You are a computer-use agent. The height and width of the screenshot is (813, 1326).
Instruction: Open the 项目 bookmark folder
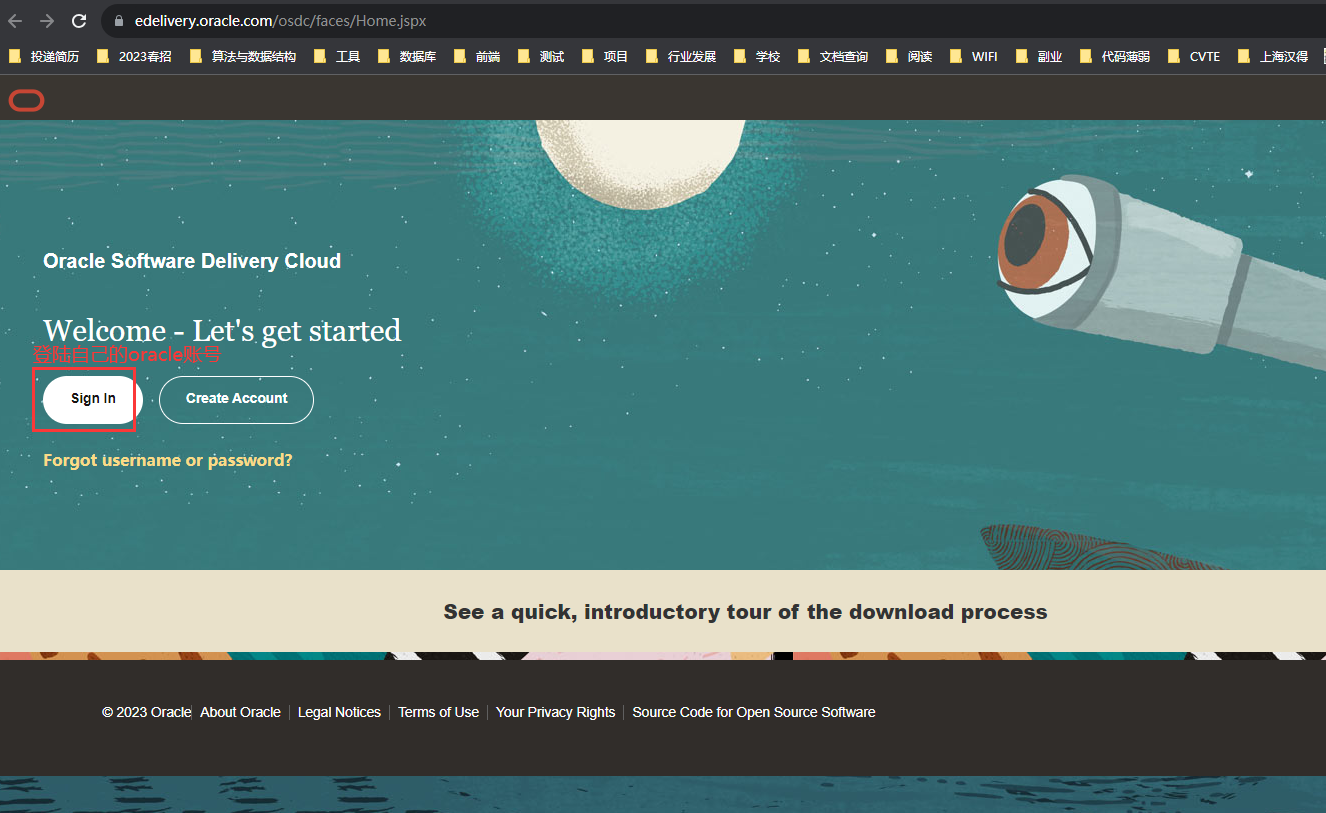(605, 57)
